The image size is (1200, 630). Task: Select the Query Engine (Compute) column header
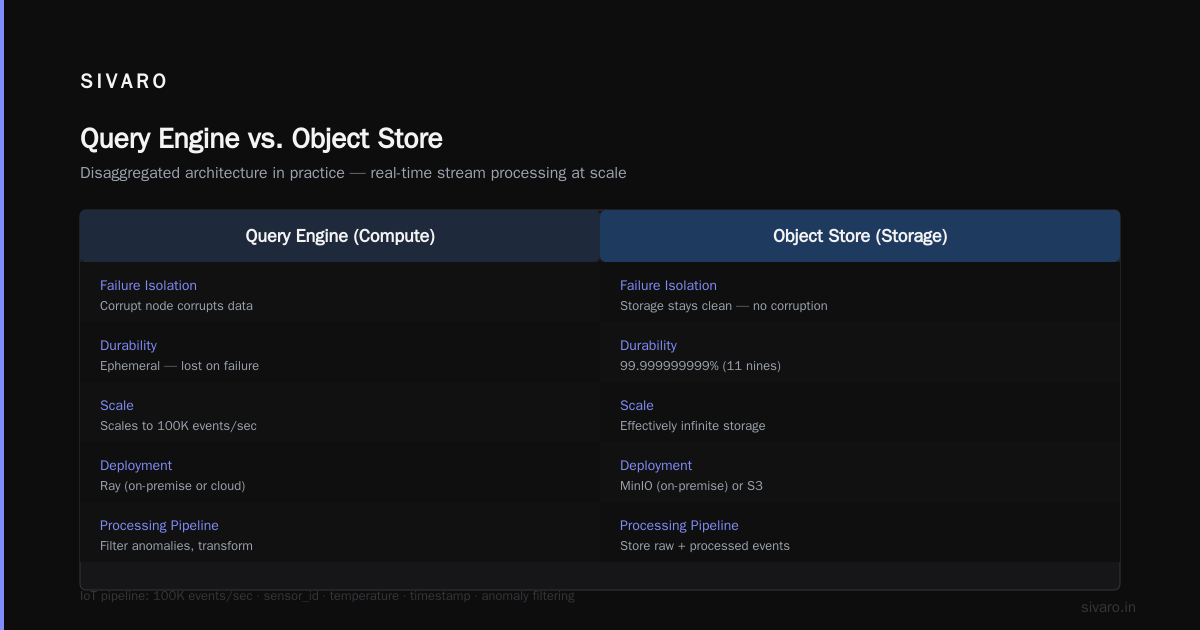340,236
